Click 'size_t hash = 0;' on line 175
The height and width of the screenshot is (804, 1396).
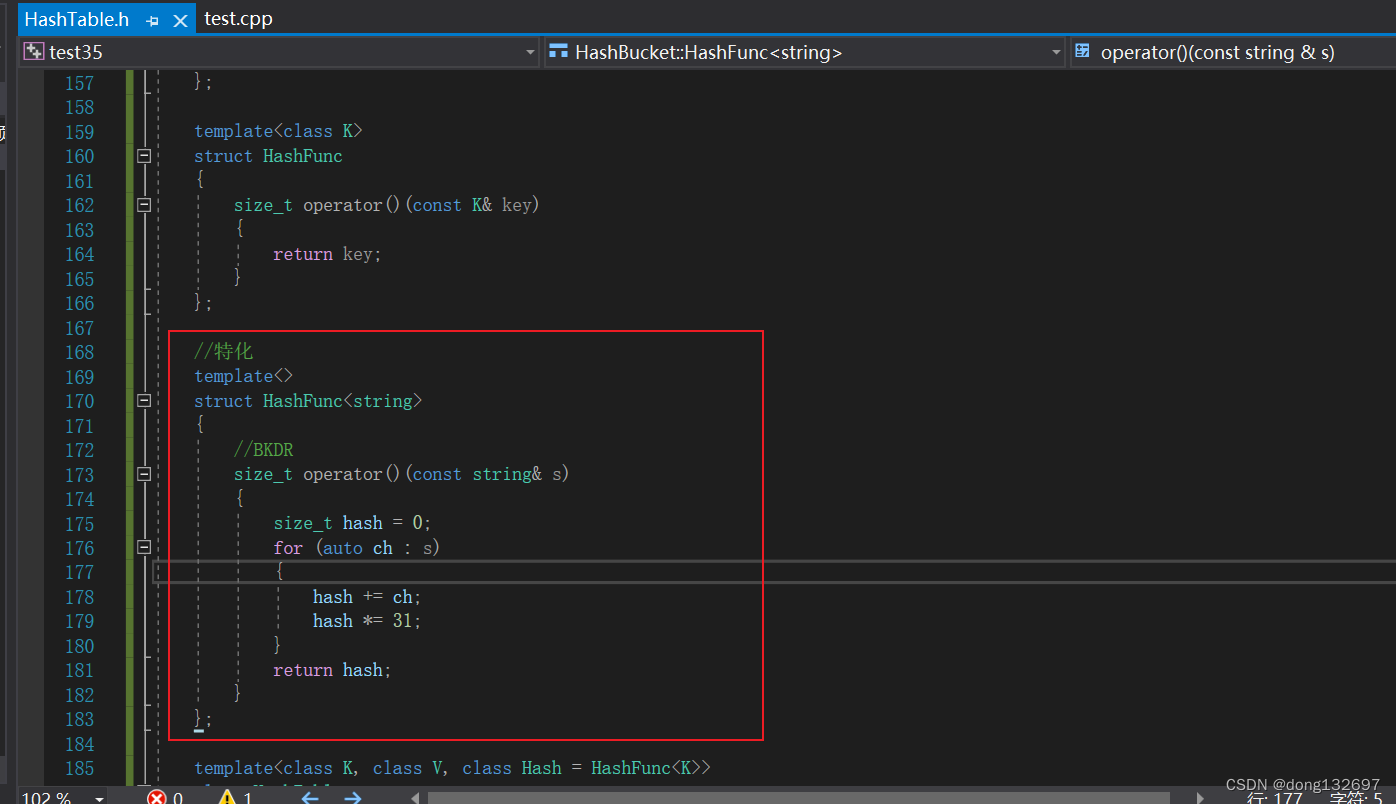click(352, 523)
